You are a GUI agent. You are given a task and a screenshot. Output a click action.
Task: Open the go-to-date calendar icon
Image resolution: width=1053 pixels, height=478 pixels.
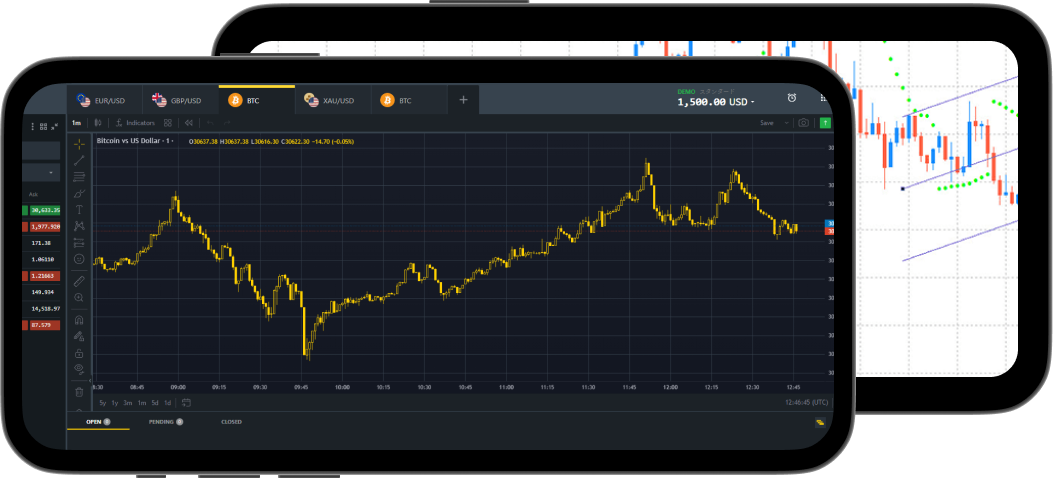(x=186, y=403)
